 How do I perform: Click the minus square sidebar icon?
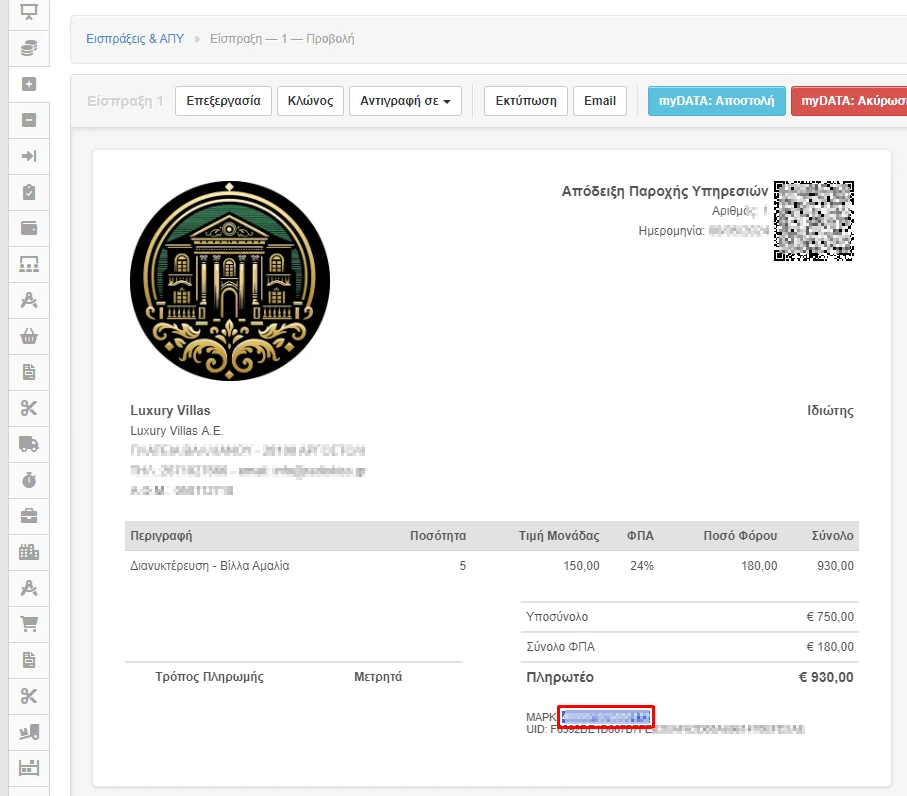pyautogui.click(x=29, y=120)
